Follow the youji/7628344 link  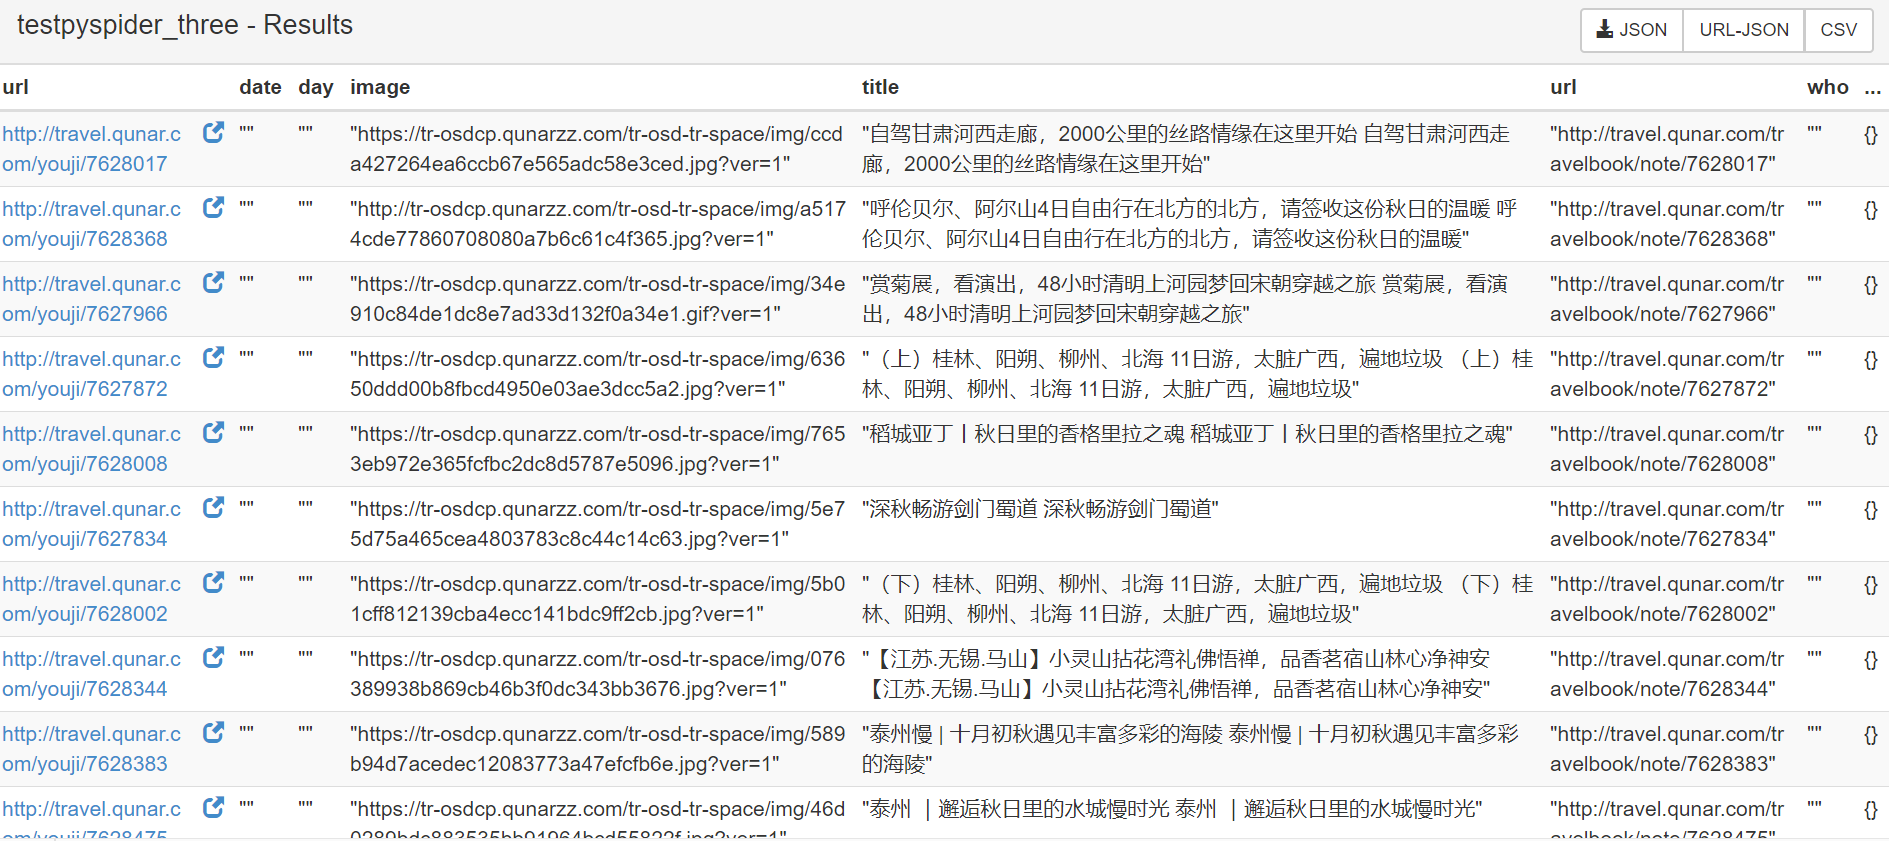pyautogui.click(x=92, y=674)
